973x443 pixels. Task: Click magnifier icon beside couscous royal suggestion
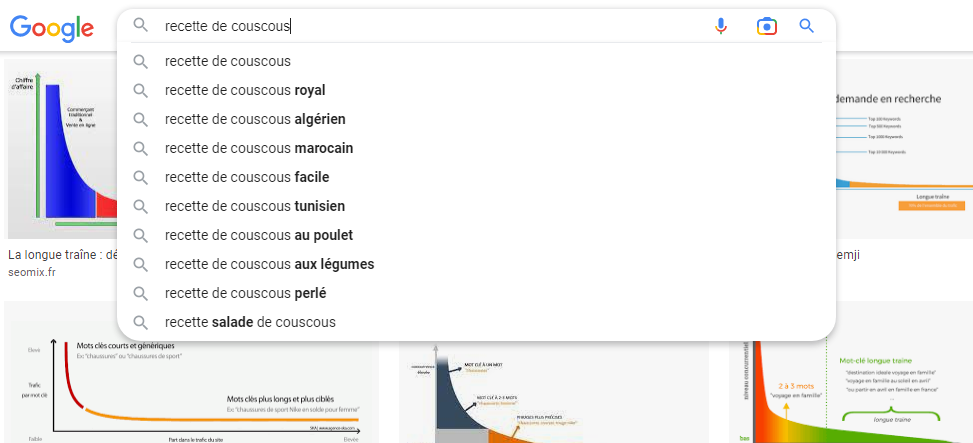point(141,91)
